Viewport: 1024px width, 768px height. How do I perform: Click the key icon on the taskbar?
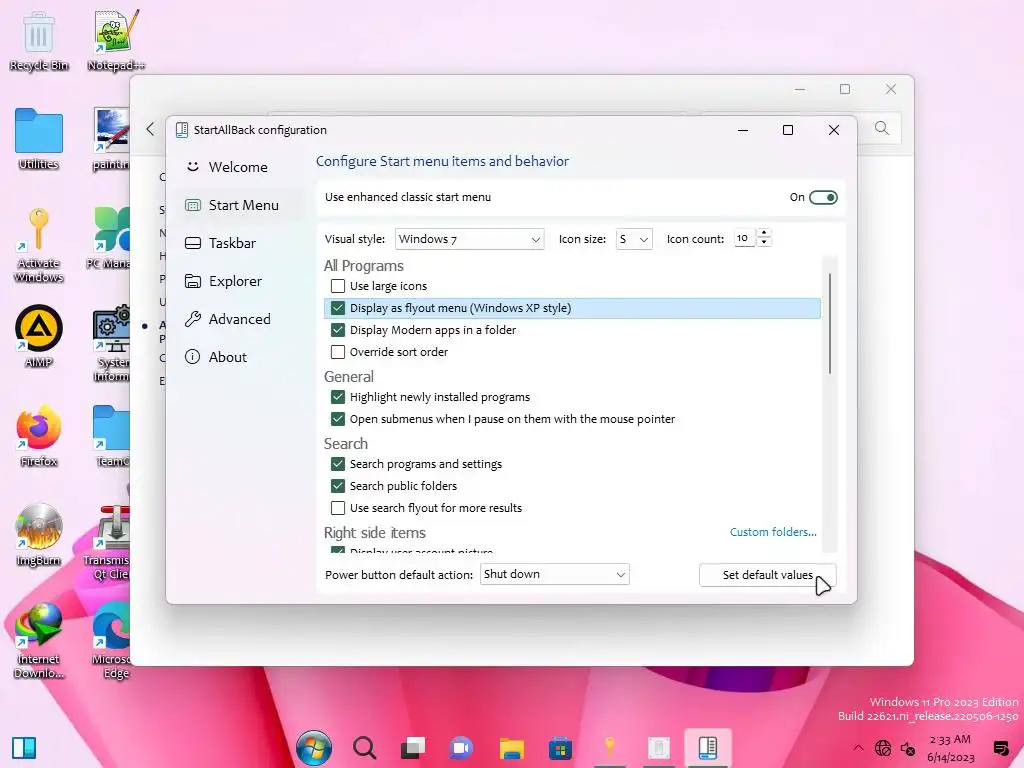pos(609,747)
